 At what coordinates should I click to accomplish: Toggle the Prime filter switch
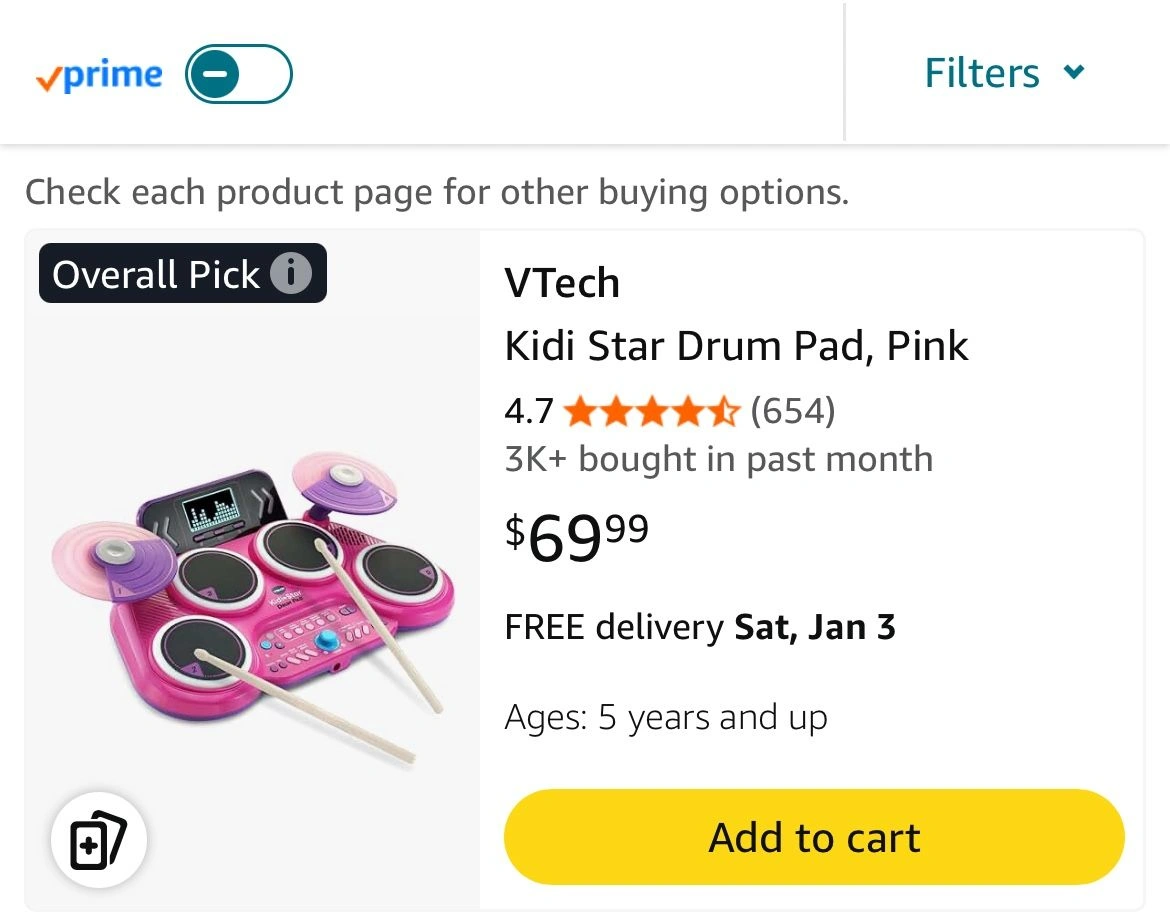239,74
